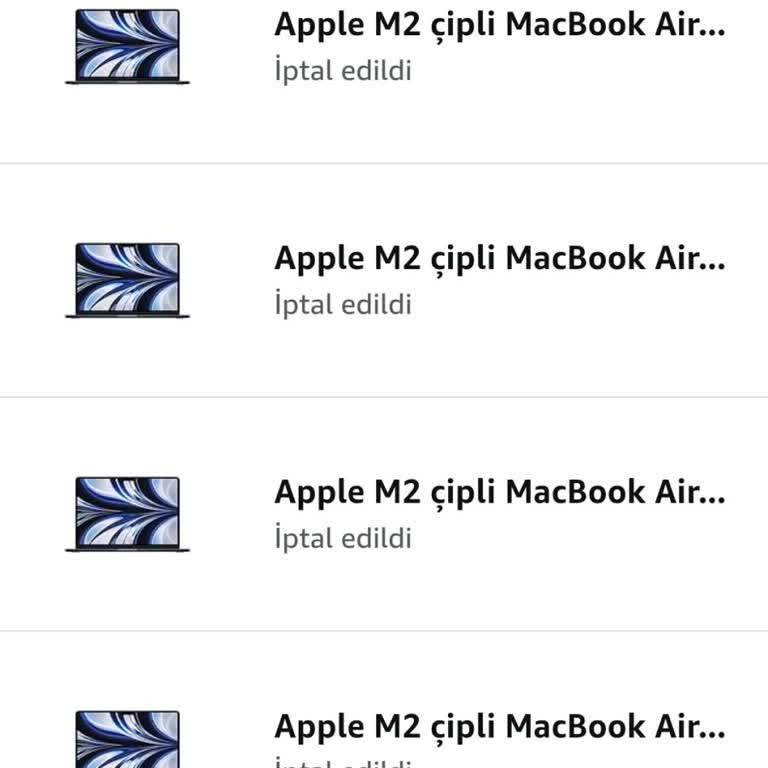Open the second MacBook Air laptop image

[127, 281]
